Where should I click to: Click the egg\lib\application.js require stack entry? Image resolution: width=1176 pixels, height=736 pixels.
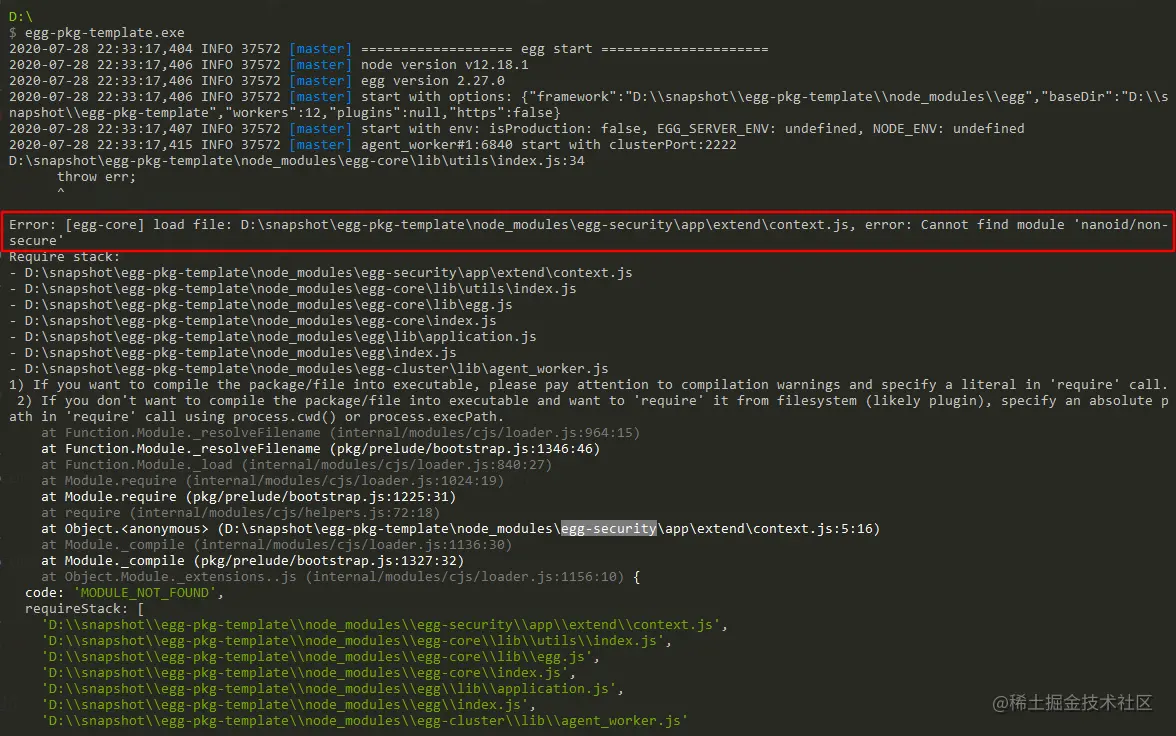[272, 337]
